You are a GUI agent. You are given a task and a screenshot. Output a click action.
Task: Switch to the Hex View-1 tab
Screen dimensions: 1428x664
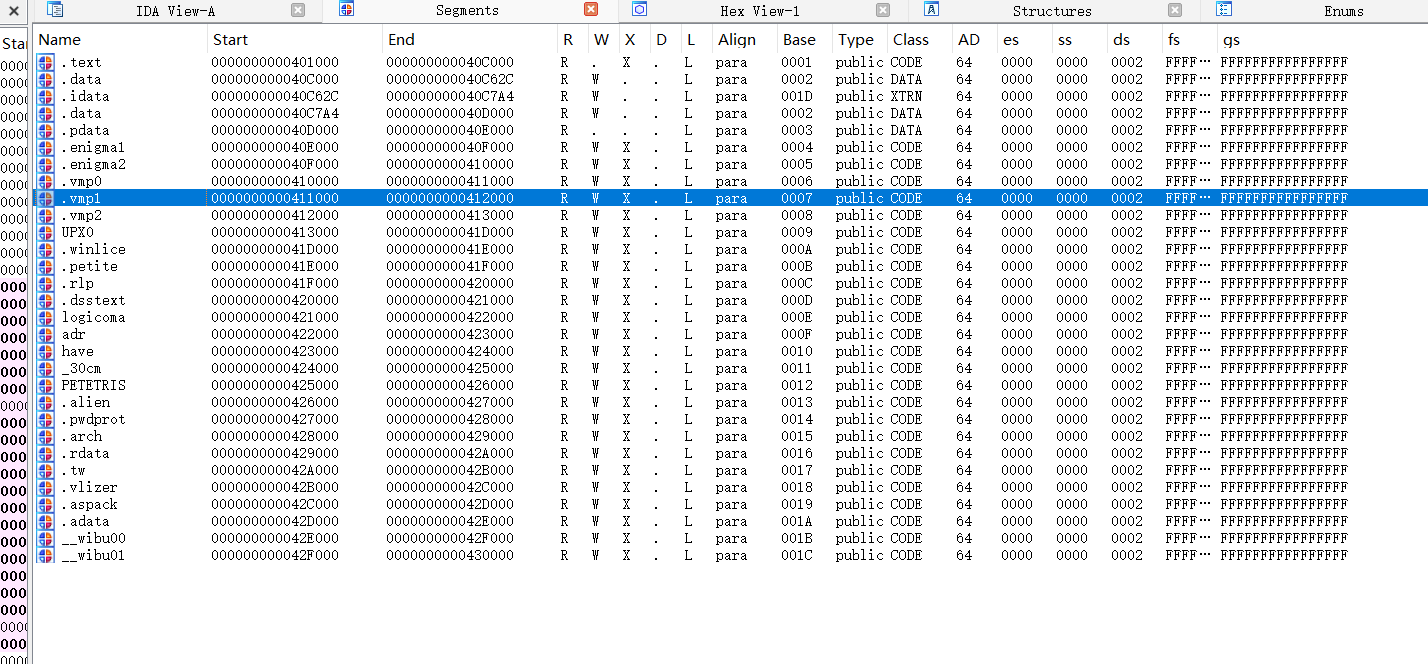759,11
